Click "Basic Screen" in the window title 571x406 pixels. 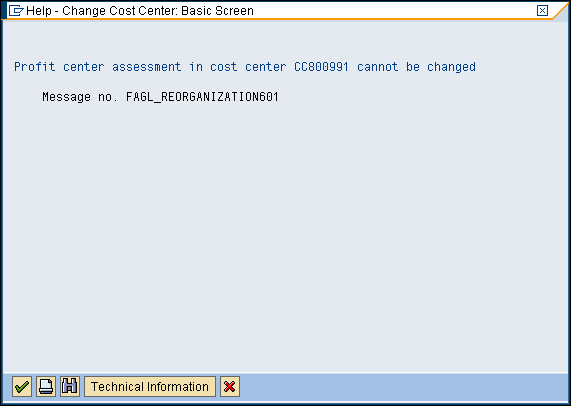(x=217, y=11)
